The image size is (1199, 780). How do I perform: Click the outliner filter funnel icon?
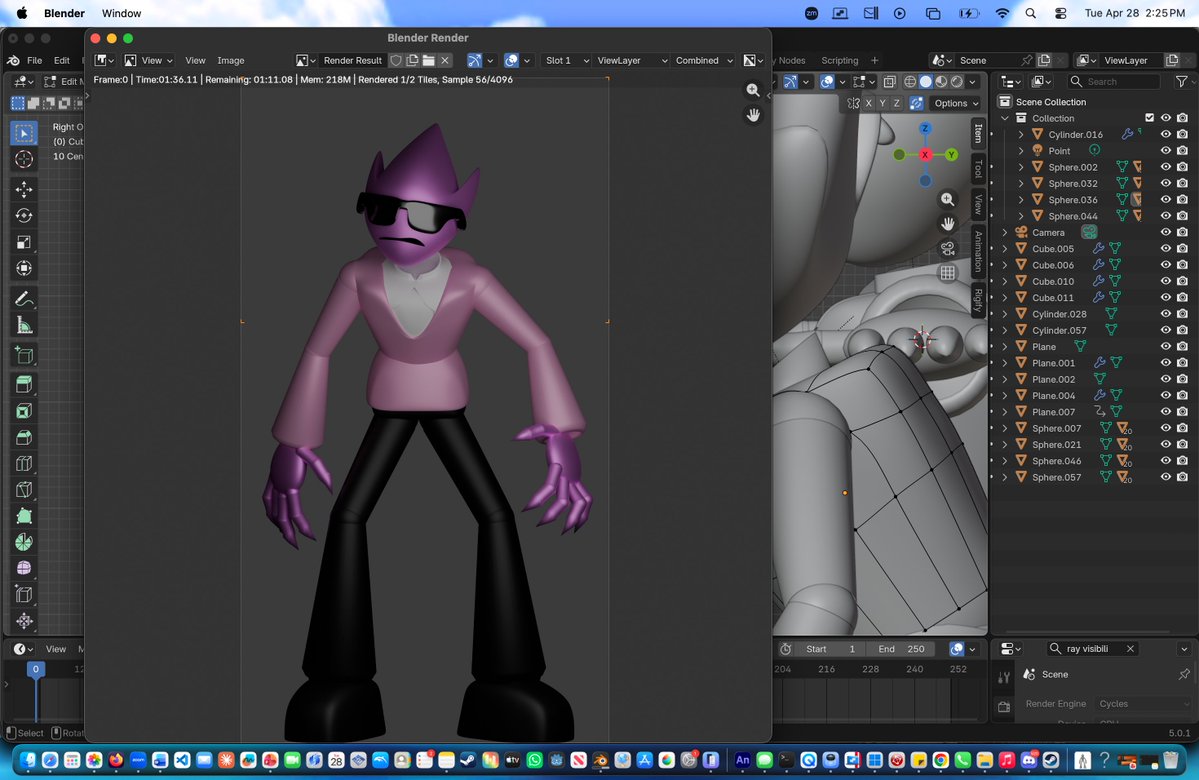click(1181, 81)
